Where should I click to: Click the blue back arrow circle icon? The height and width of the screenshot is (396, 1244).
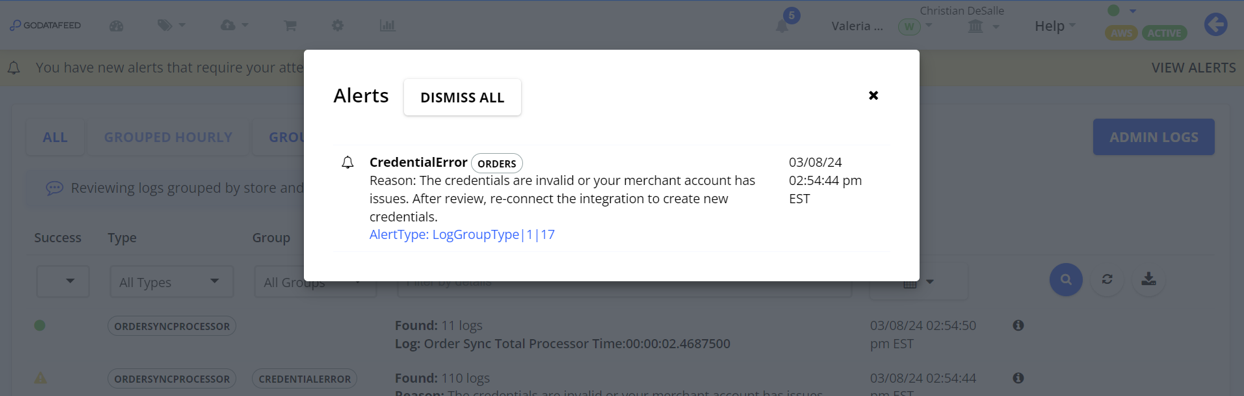coord(1216,24)
